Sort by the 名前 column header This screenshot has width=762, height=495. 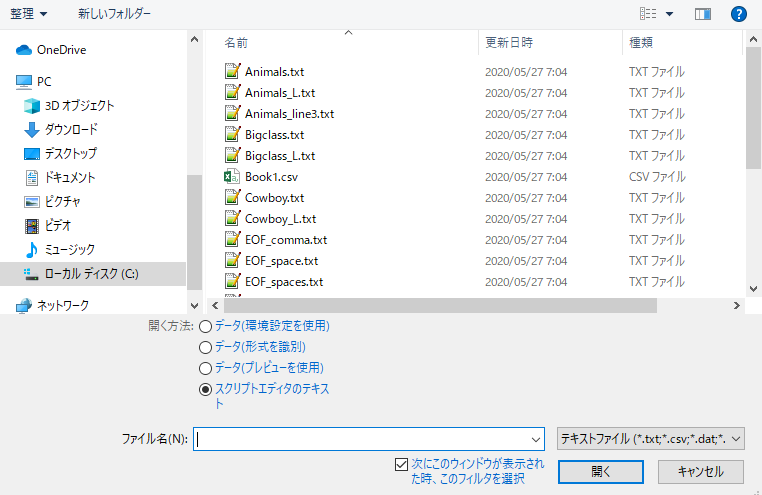(236, 43)
